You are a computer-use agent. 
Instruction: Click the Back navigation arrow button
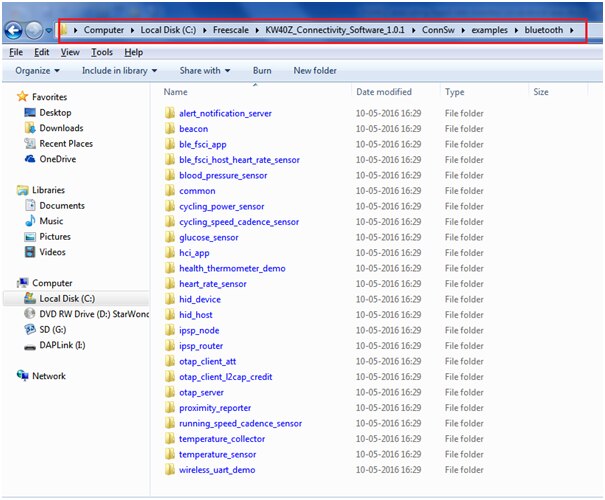point(14,30)
